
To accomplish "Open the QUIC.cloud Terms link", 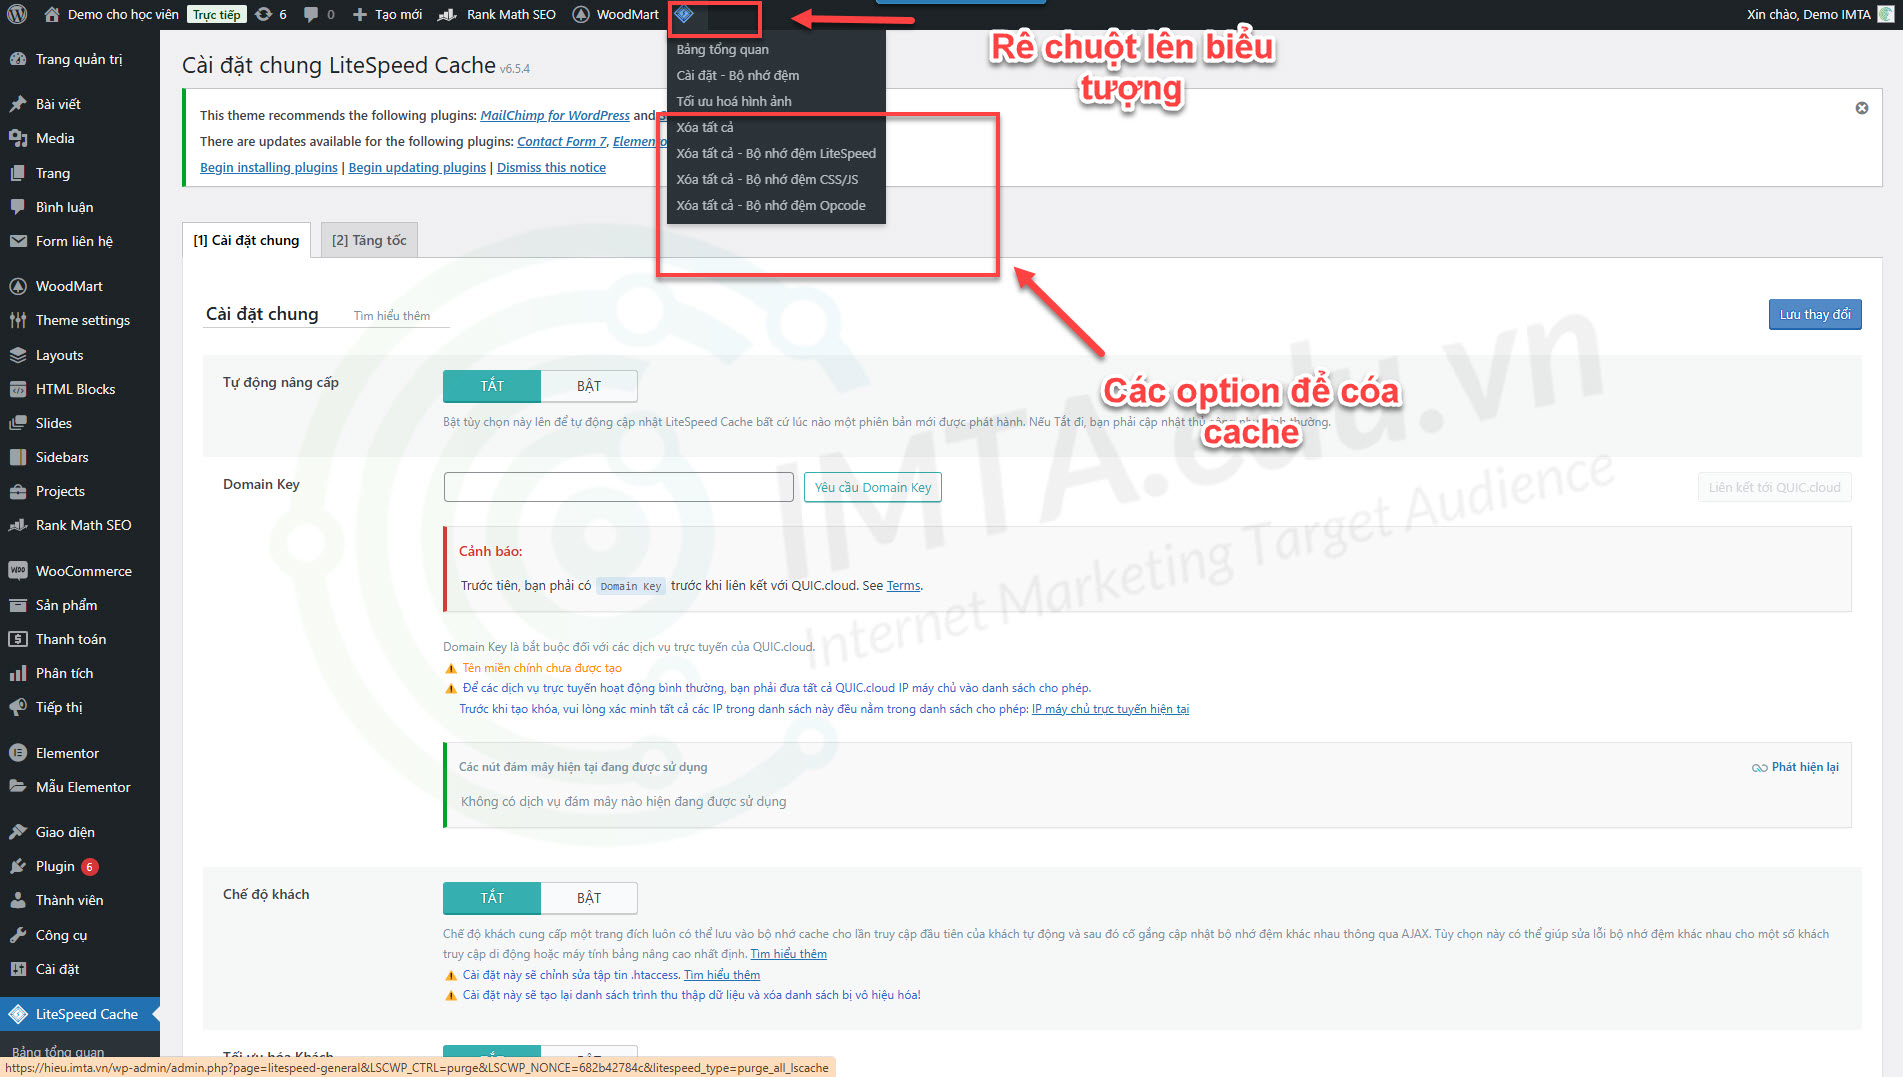I will tap(903, 585).
